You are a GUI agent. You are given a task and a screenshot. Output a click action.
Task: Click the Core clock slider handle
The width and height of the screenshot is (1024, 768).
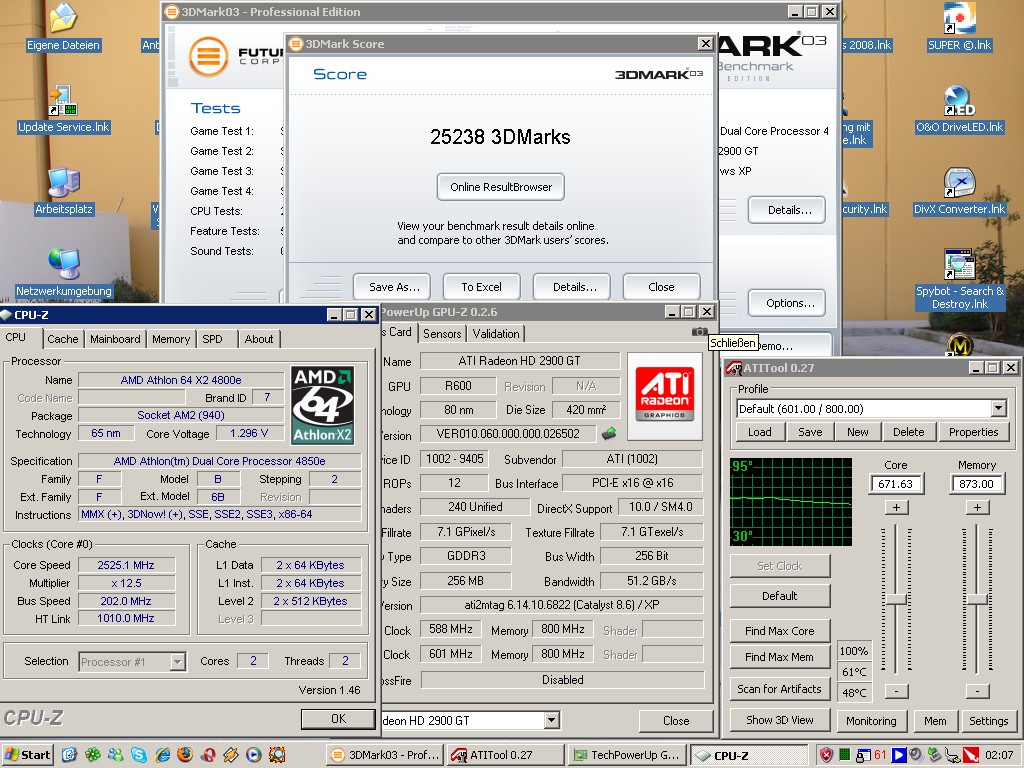(896, 598)
